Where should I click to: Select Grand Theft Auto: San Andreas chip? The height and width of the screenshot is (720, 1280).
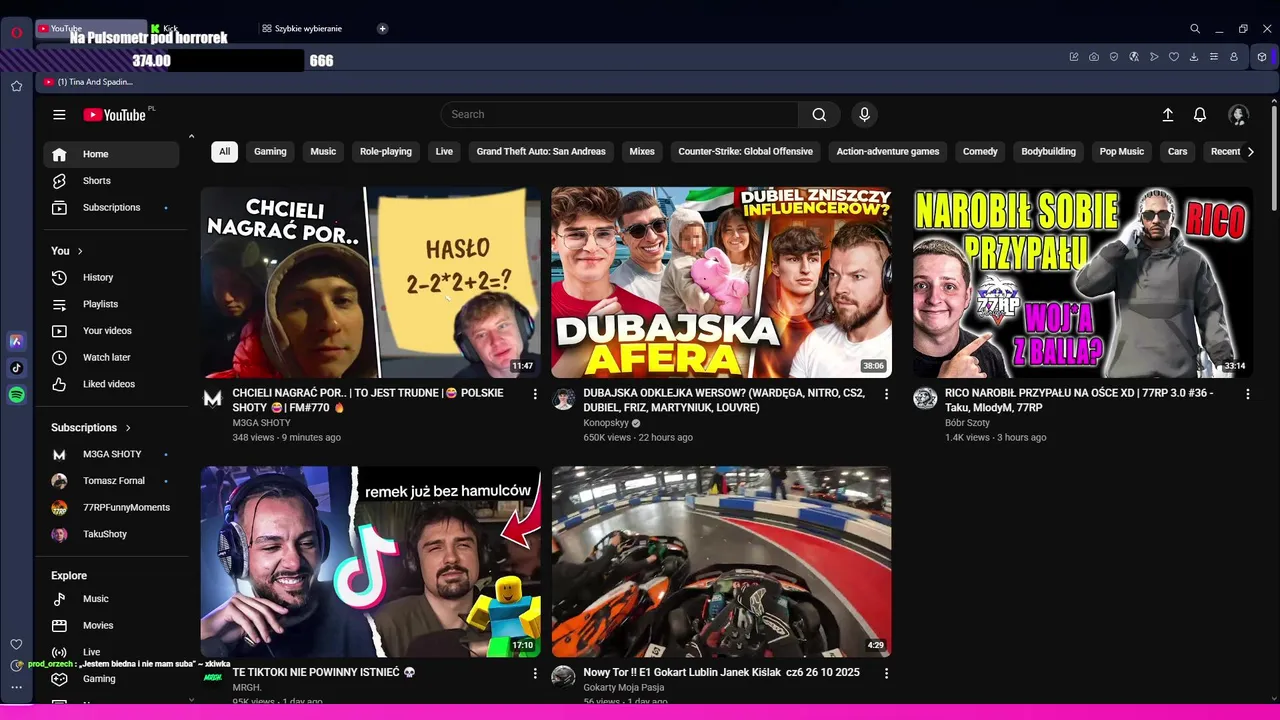[541, 152]
